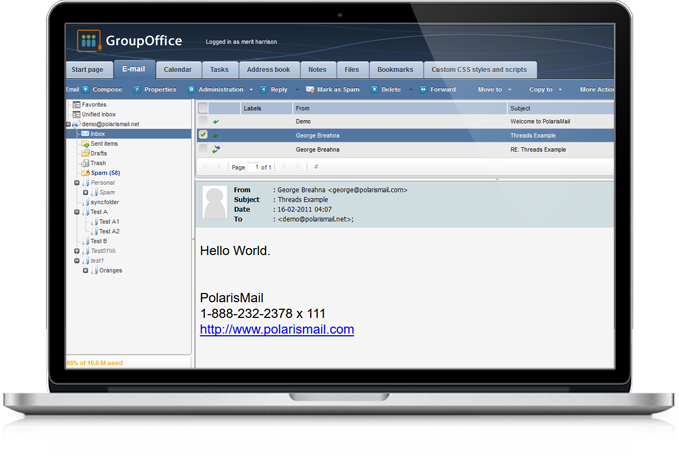Open the Delete dropdown arrow
Screen dimensions: 679x456
(x=411, y=90)
